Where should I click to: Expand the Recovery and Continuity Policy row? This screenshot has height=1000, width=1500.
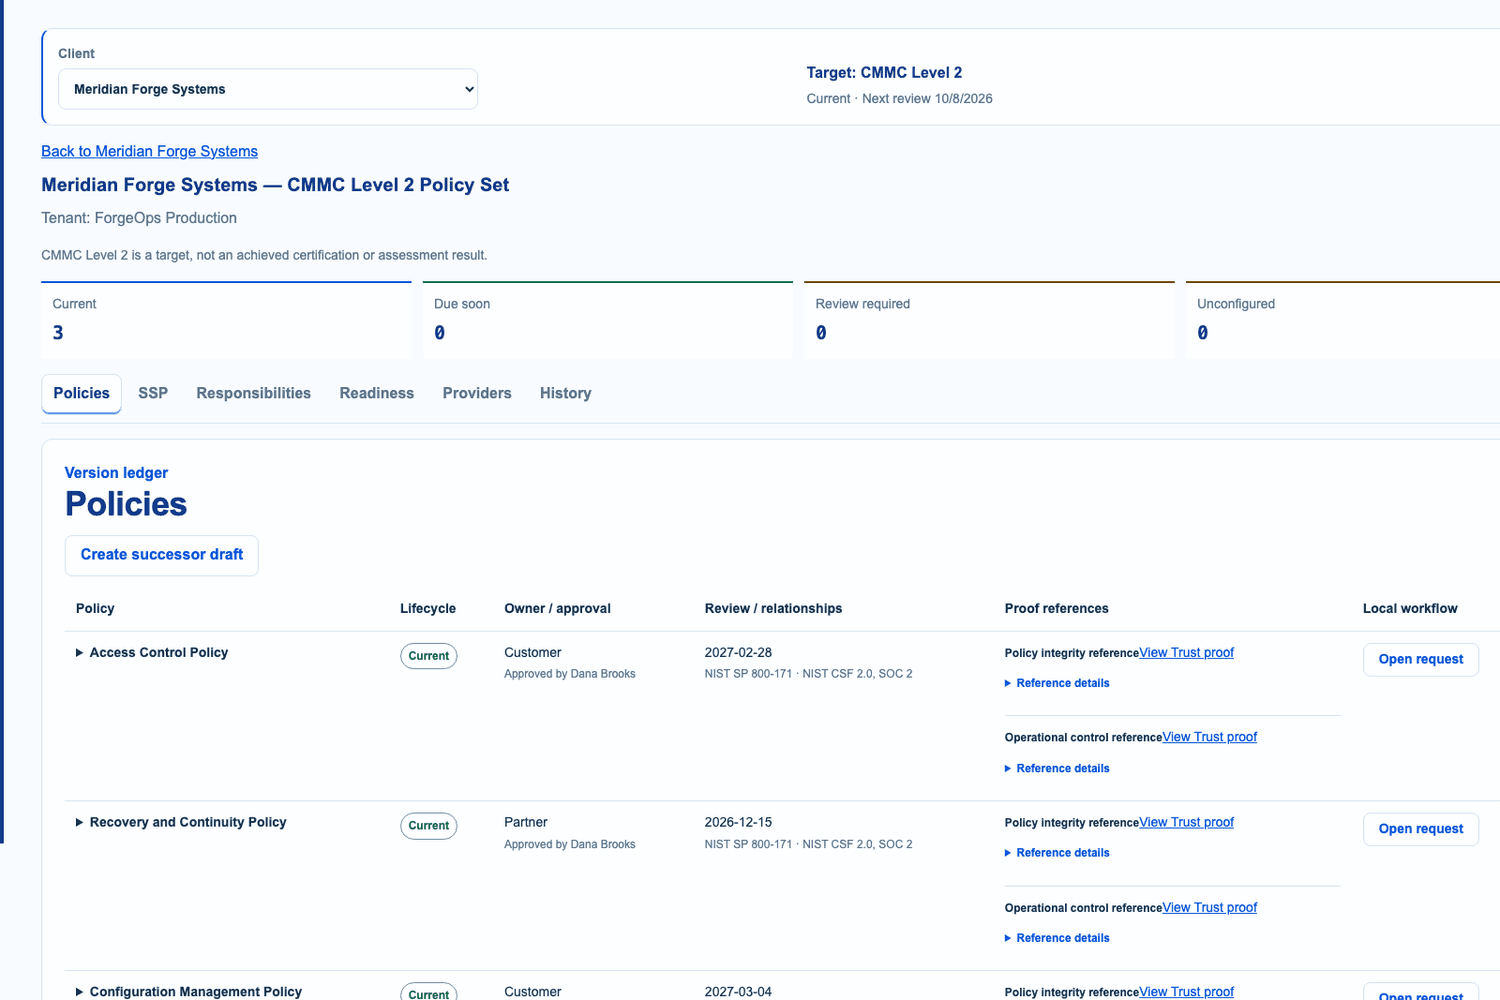click(181, 822)
